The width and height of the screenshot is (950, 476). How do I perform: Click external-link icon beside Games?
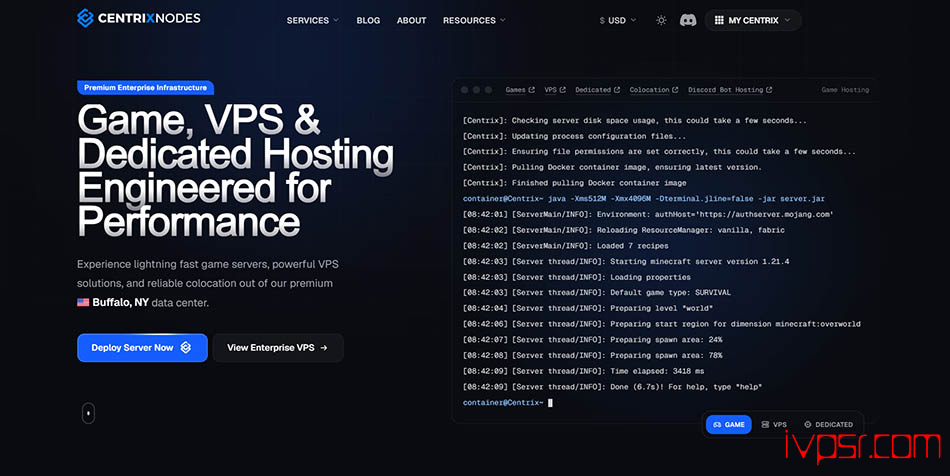point(531,90)
